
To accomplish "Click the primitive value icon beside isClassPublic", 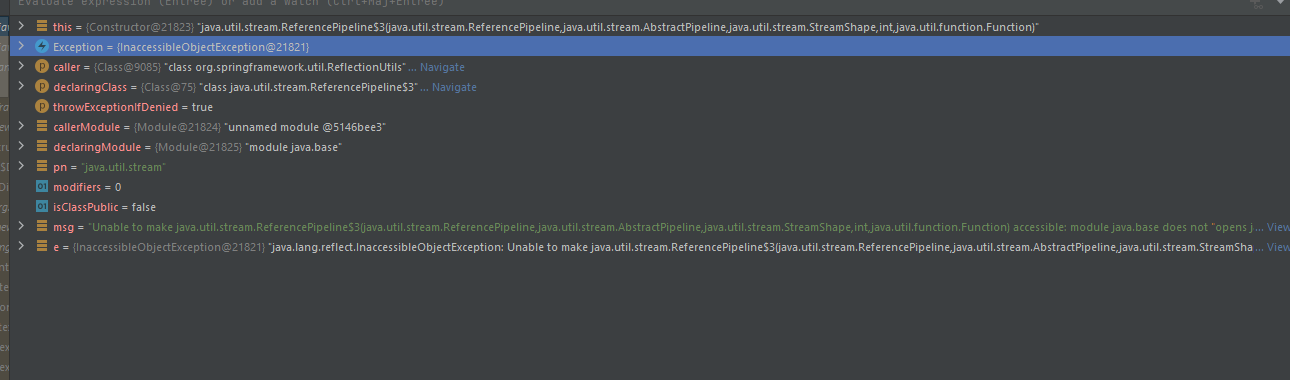I will (x=42, y=207).
